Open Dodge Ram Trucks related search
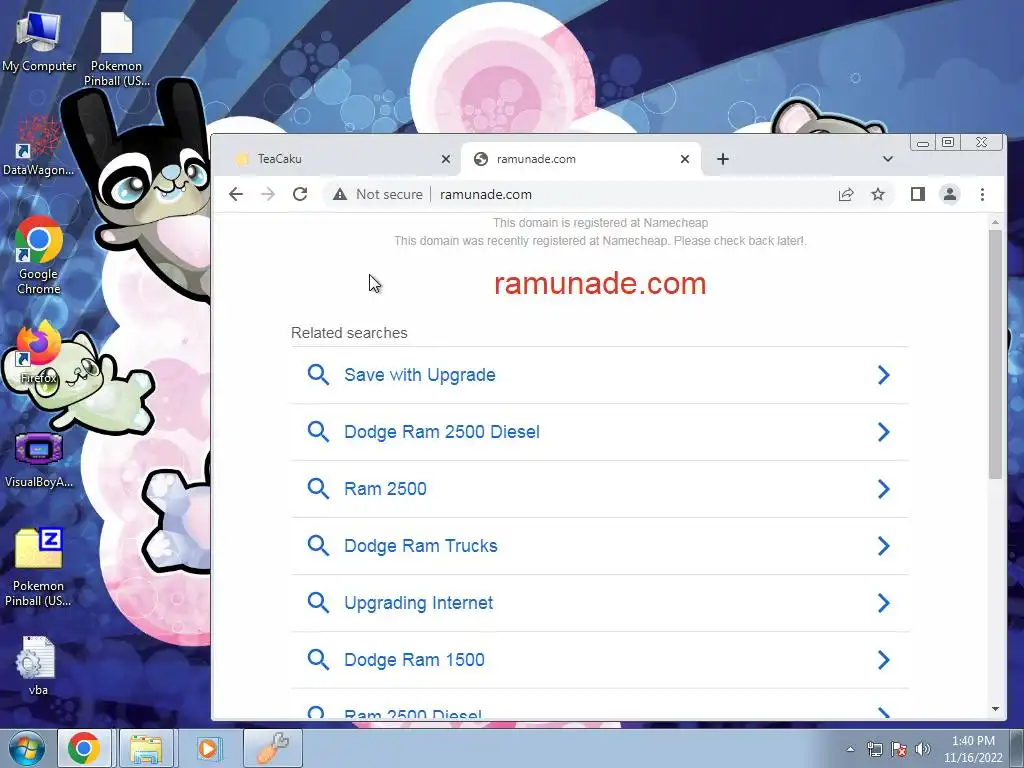Screen dimensions: 1024x768 point(421,545)
